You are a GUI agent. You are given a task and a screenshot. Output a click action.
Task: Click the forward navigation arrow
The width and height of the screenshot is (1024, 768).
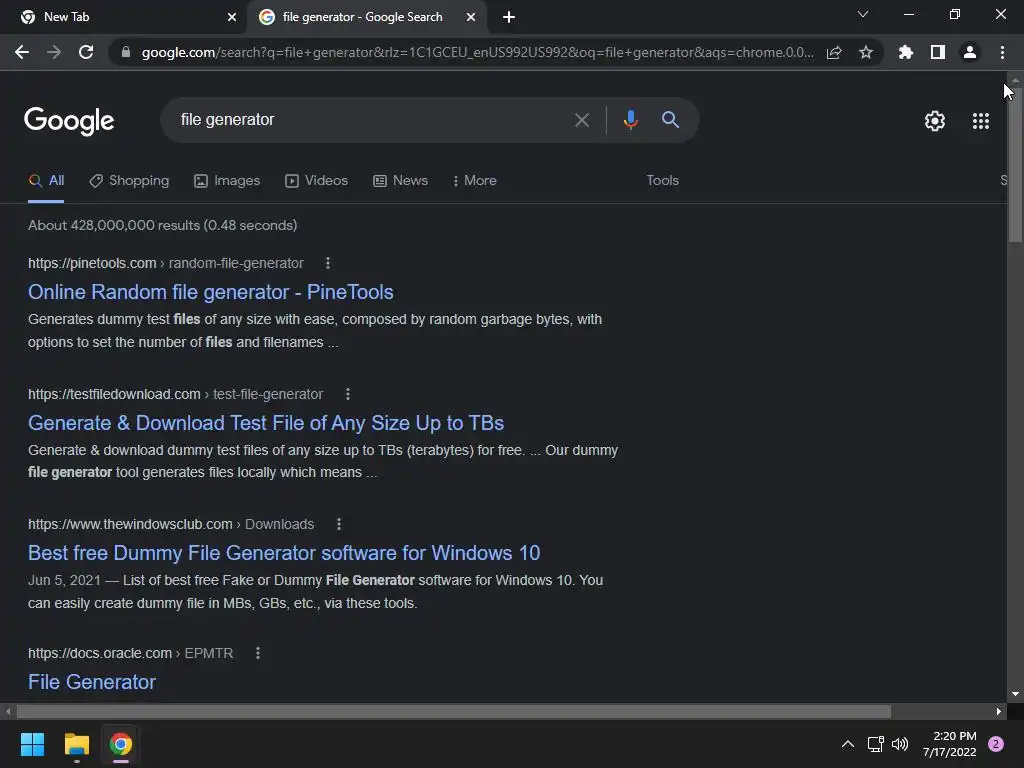(x=54, y=52)
